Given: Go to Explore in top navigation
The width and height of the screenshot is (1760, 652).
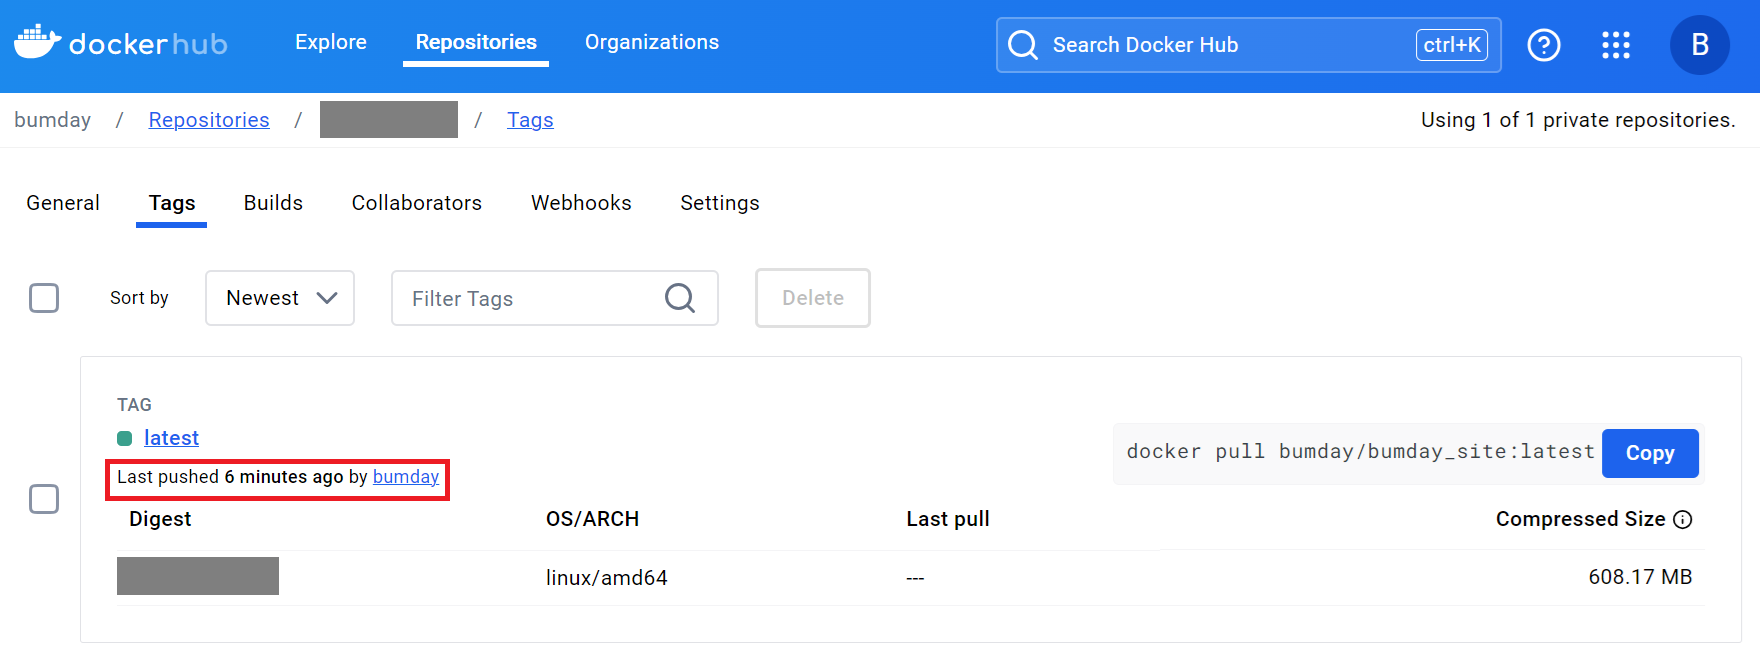Looking at the screenshot, I should pyautogui.click(x=331, y=42).
